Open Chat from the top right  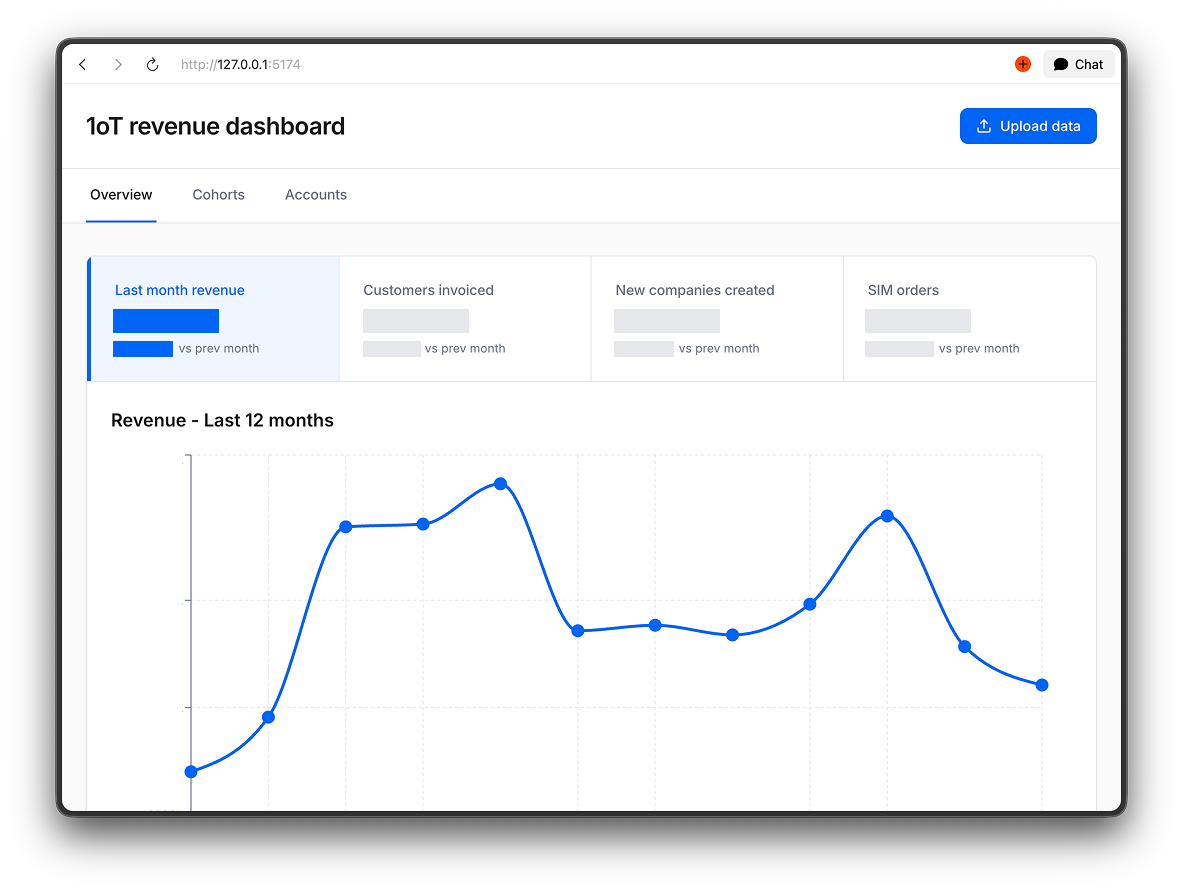(x=1078, y=63)
